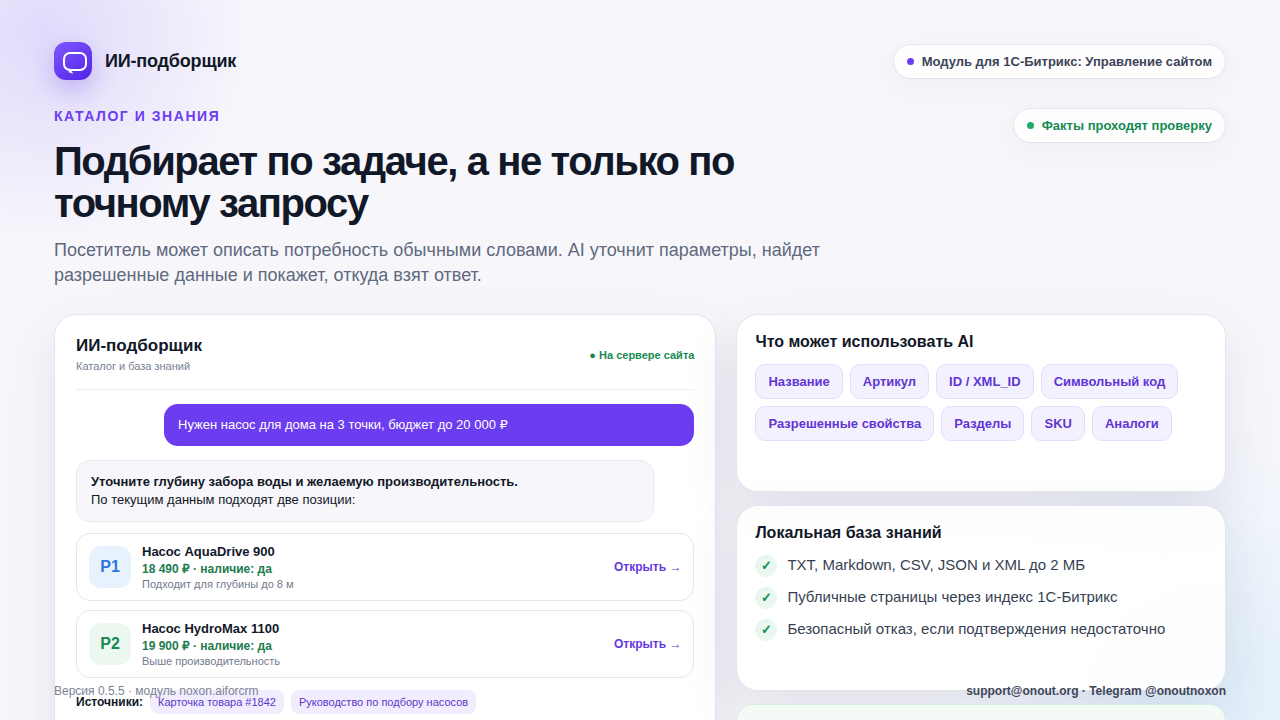Click the КАТАЛОГ И ЗНАНИЯ section label
Screen dimensions: 1280x720
pos(137,116)
